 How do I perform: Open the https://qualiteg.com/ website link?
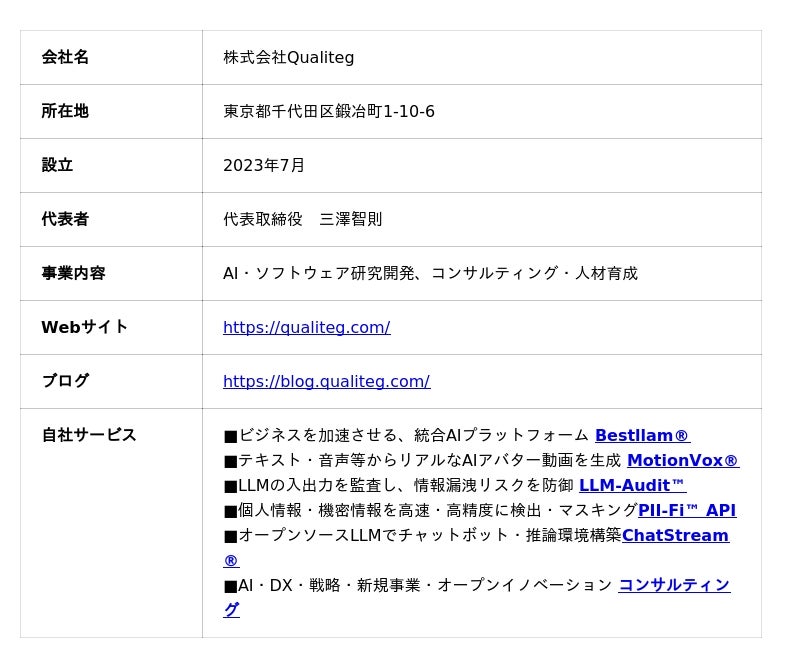[306, 327]
